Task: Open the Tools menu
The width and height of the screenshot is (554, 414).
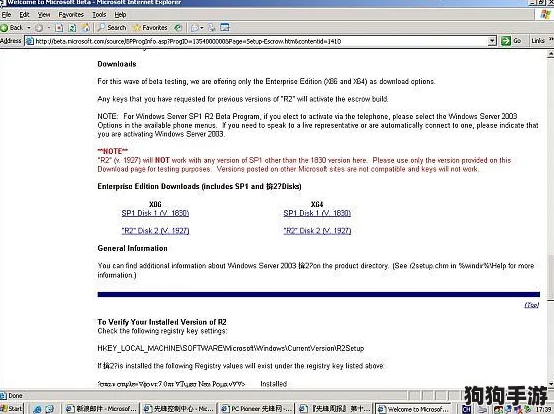Action: (99, 14)
